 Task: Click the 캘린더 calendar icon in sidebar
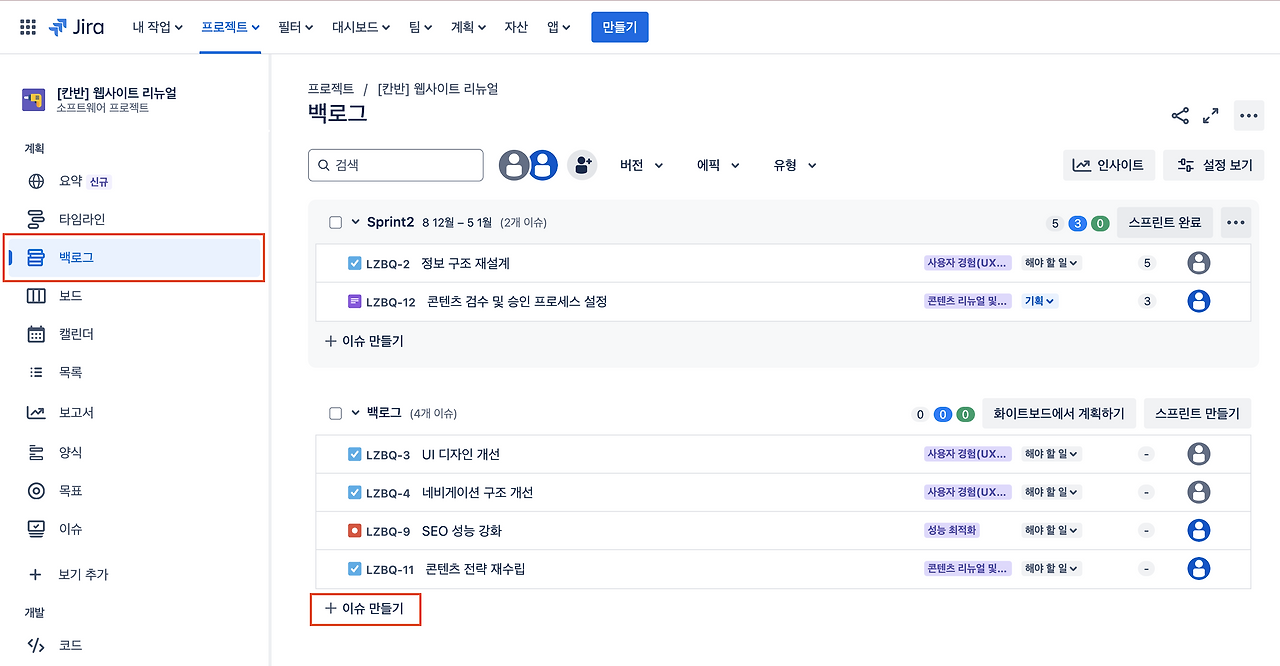tap(35, 334)
